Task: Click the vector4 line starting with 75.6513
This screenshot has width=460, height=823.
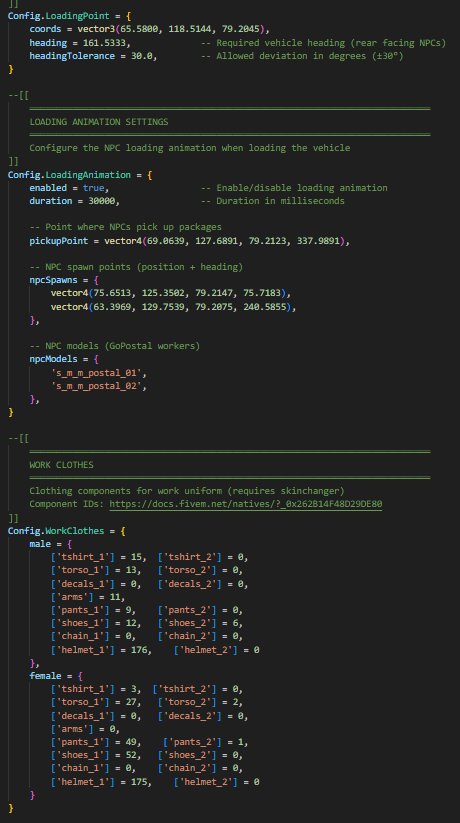Action: coord(171,293)
